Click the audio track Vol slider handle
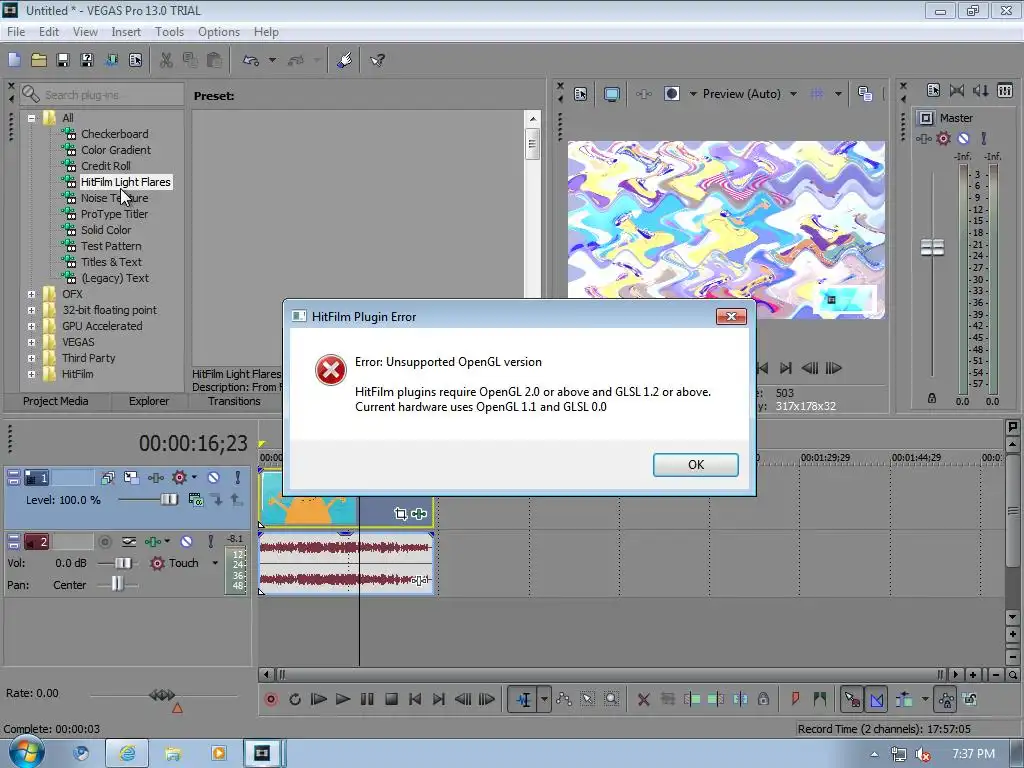This screenshot has width=1024, height=768. click(122, 563)
